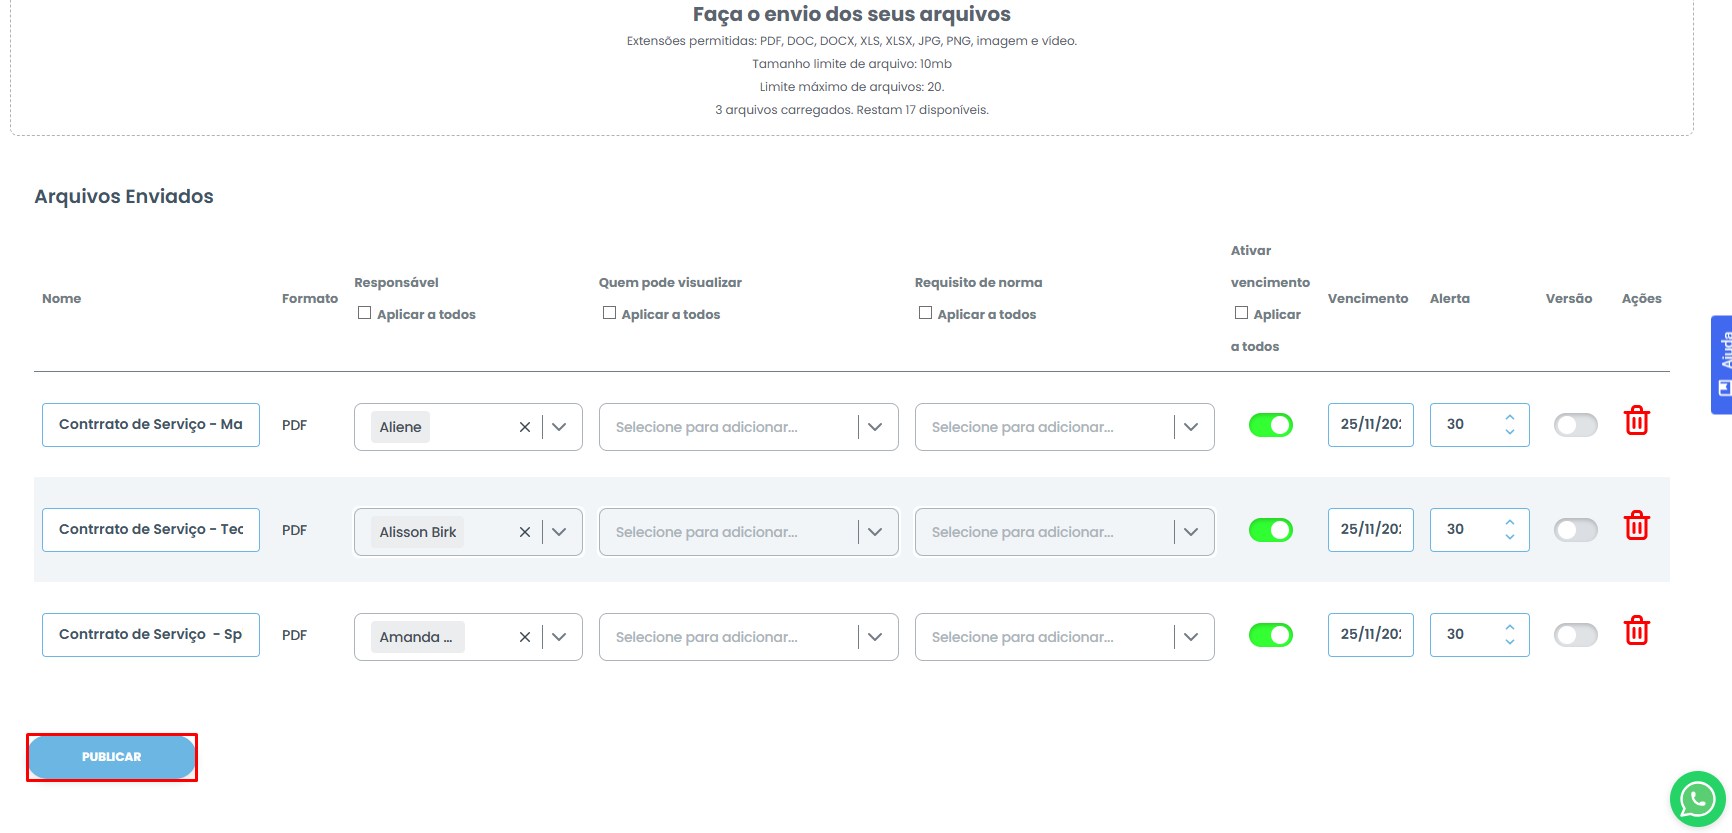Disable vencimento toggle in the first row
Viewport: 1732px width, 833px height.
(x=1270, y=425)
